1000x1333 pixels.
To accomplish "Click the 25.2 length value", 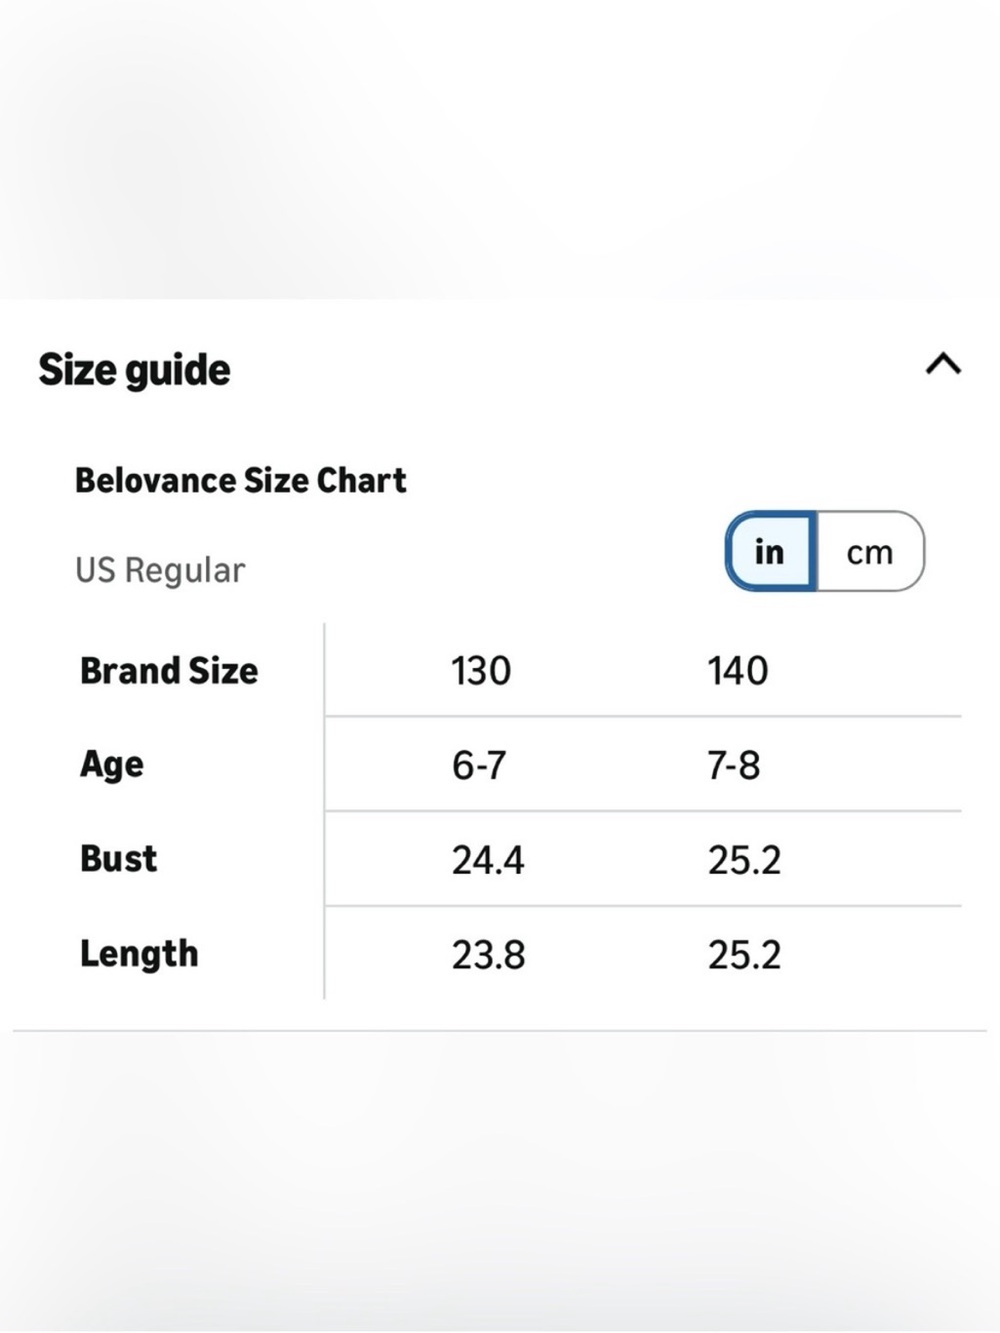I will click(745, 955).
